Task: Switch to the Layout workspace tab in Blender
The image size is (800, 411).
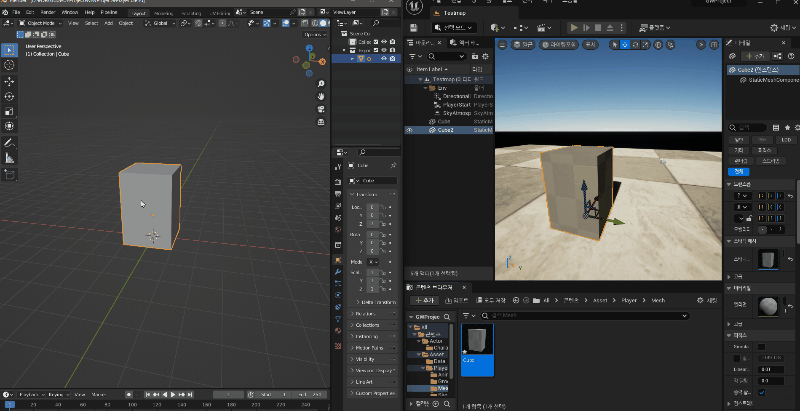Action: pyautogui.click(x=138, y=13)
